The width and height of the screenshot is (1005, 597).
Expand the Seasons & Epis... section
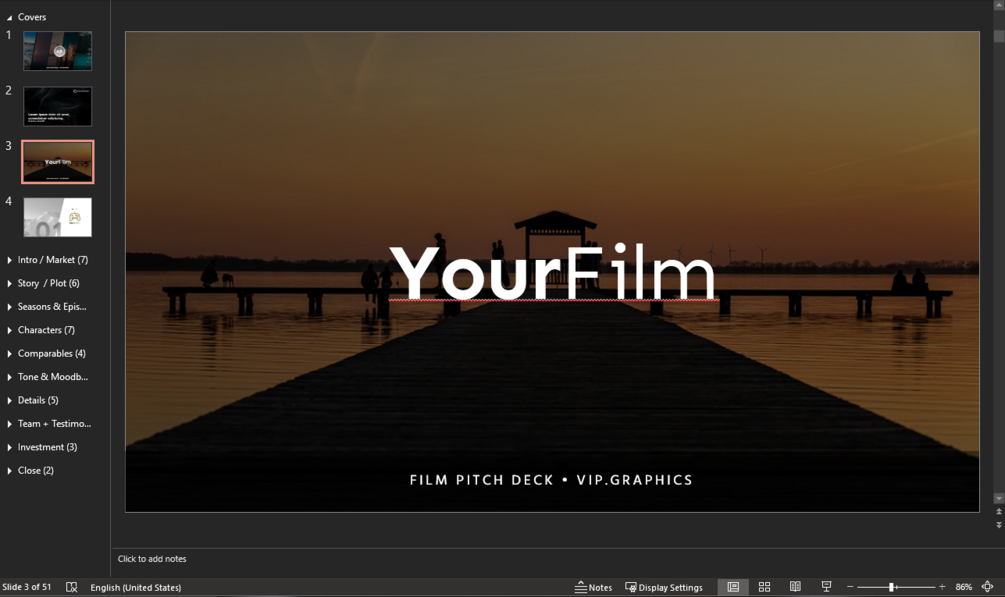9,307
